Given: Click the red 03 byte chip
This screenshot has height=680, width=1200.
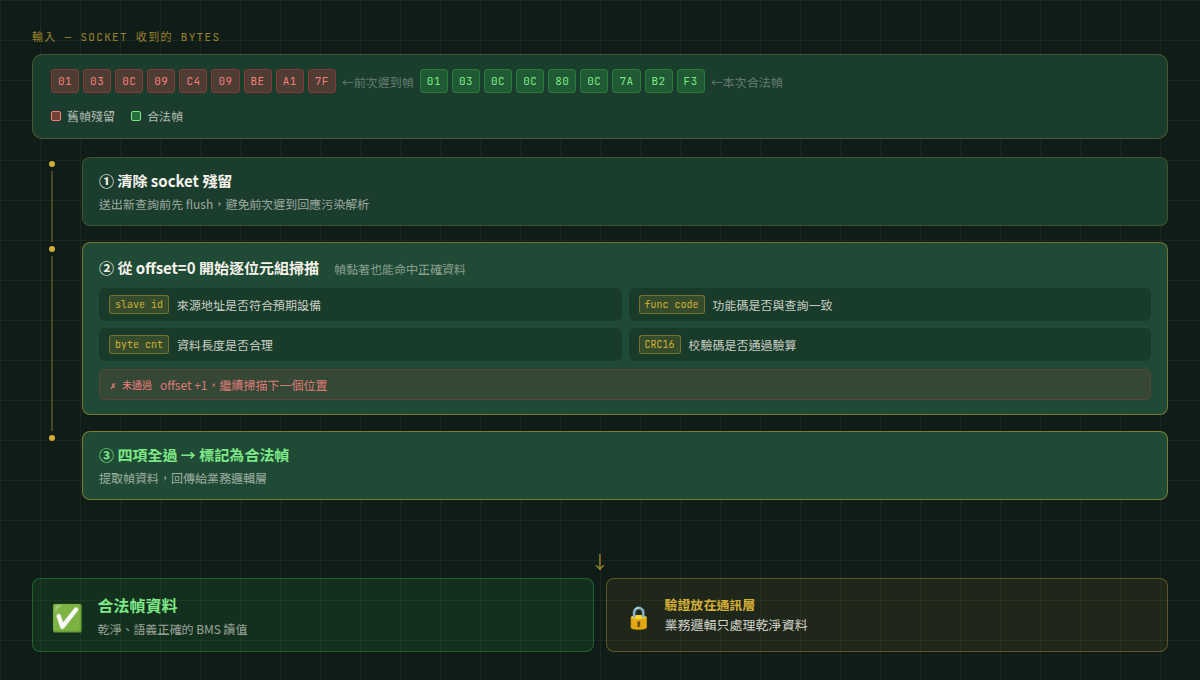Looking at the screenshot, I should tap(97, 81).
